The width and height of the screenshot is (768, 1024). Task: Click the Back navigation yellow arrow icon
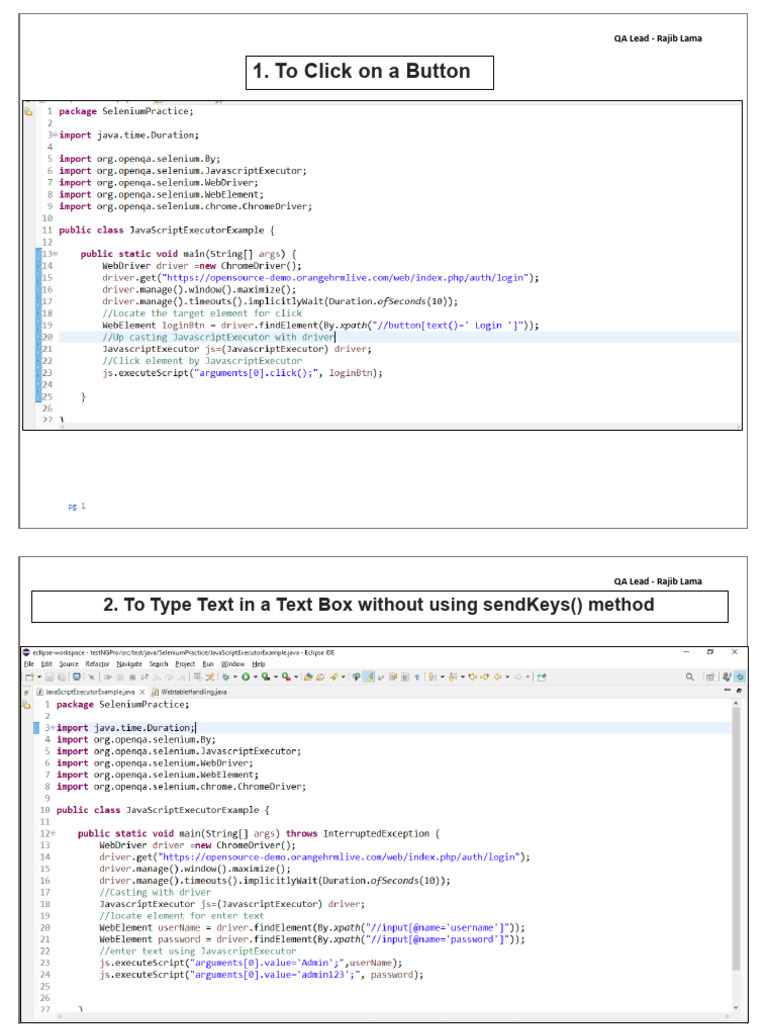(x=498, y=677)
